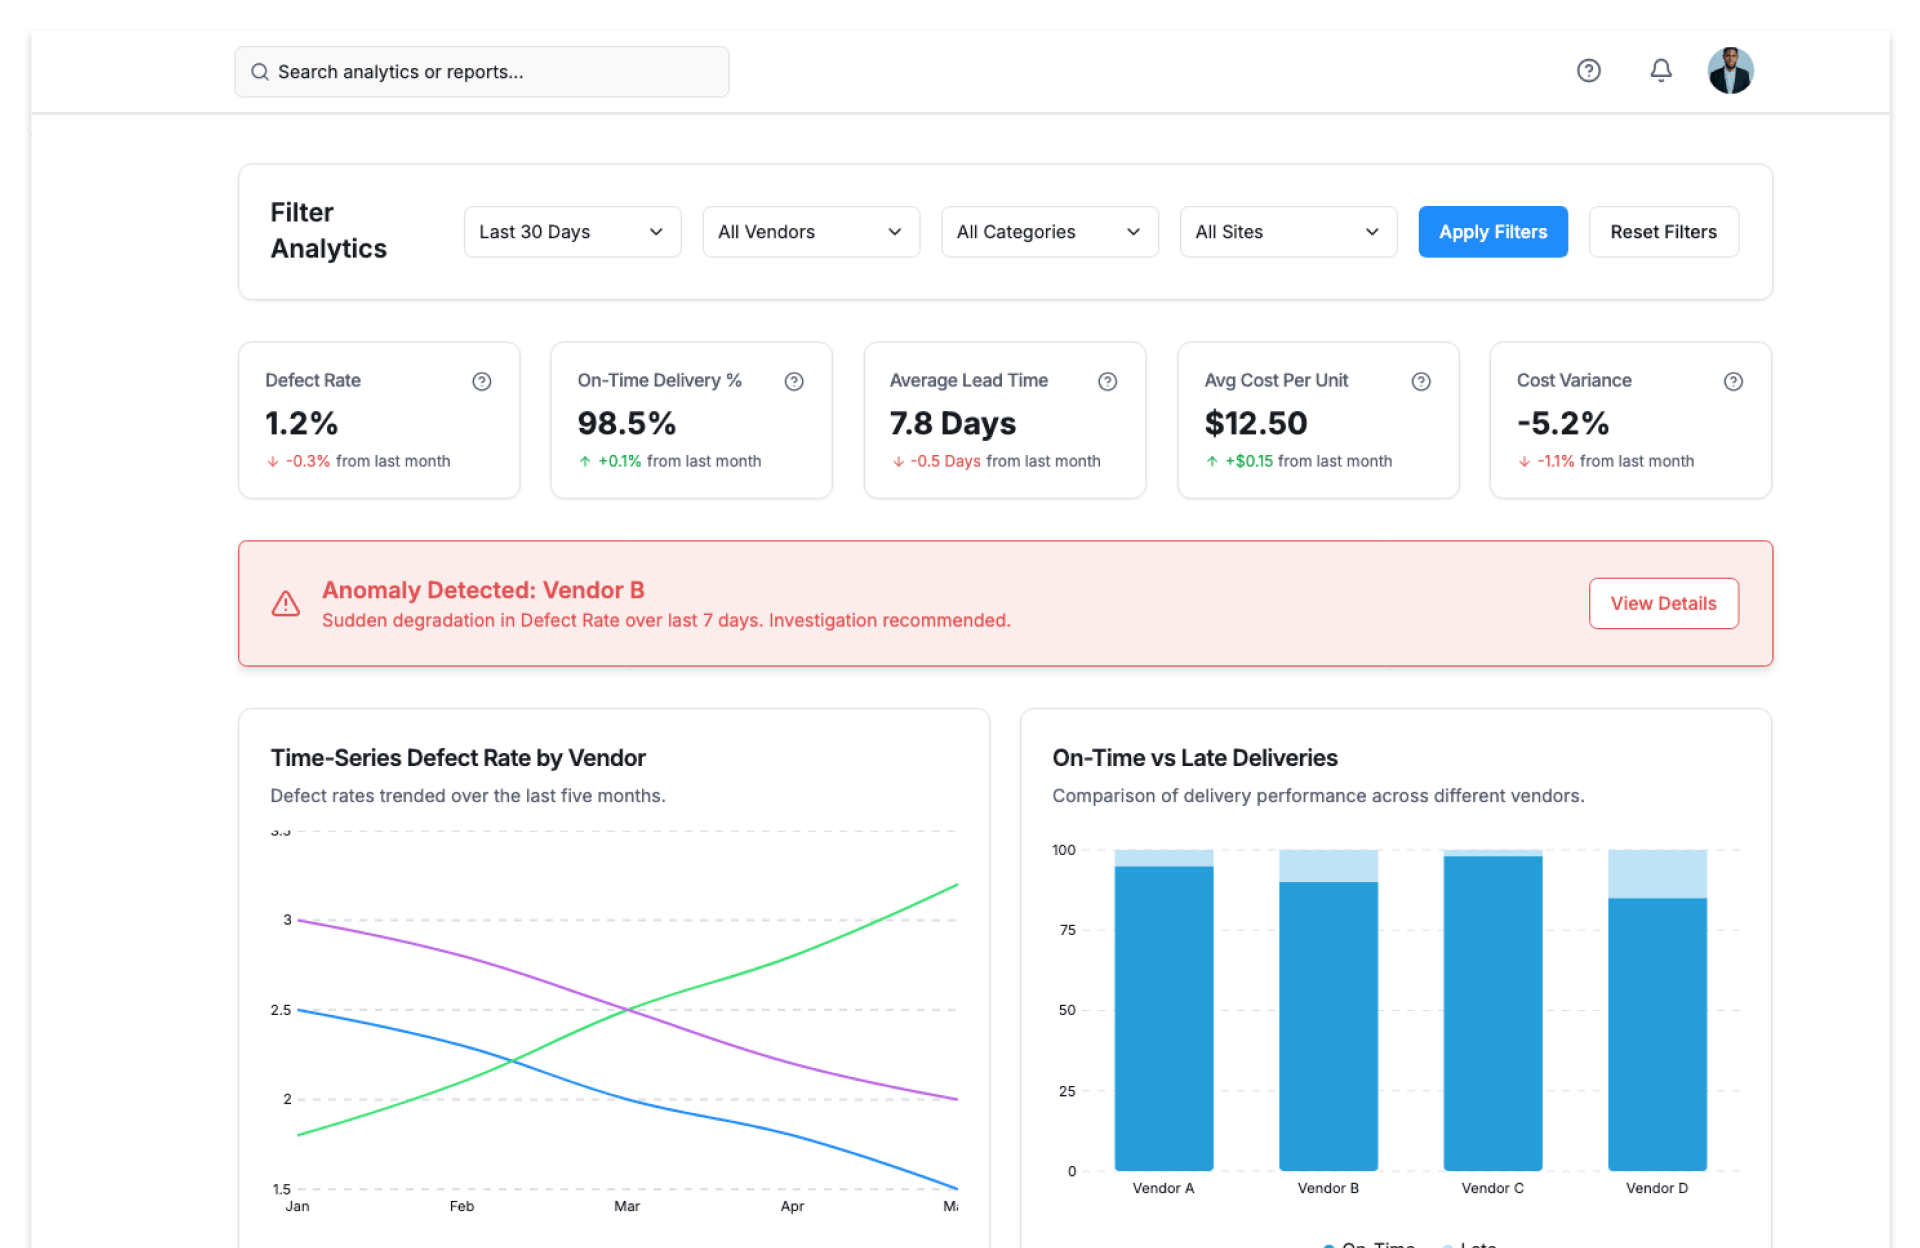Viewport: 1920px width, 1248px height.
Task: Expand the All Vendors dropdown
Action: point(810,232)
